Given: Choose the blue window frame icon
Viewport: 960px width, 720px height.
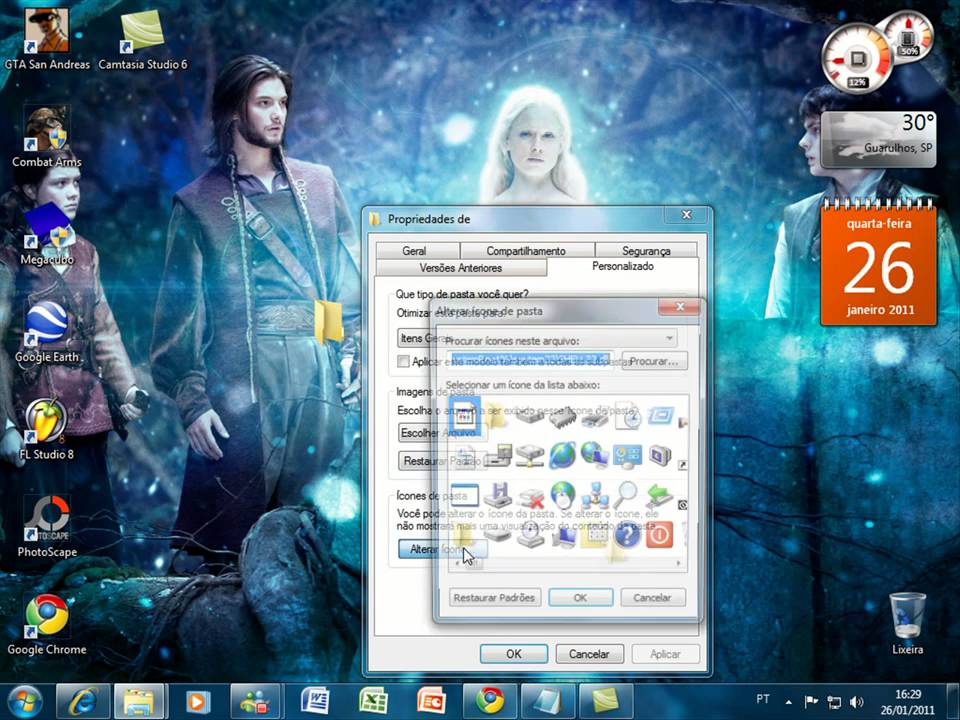Looking at the screenshot, I should click(x=661, y=416).
